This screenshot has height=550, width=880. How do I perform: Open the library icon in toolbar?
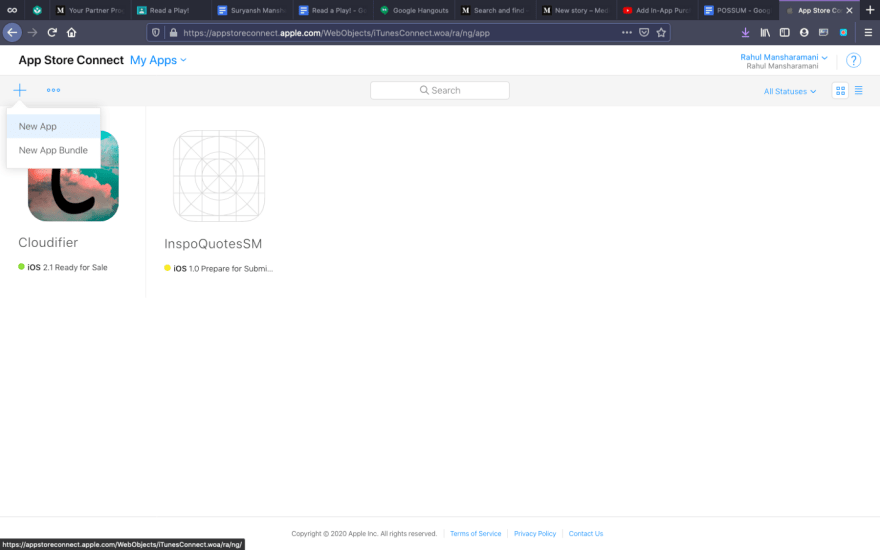coord(765,33)
